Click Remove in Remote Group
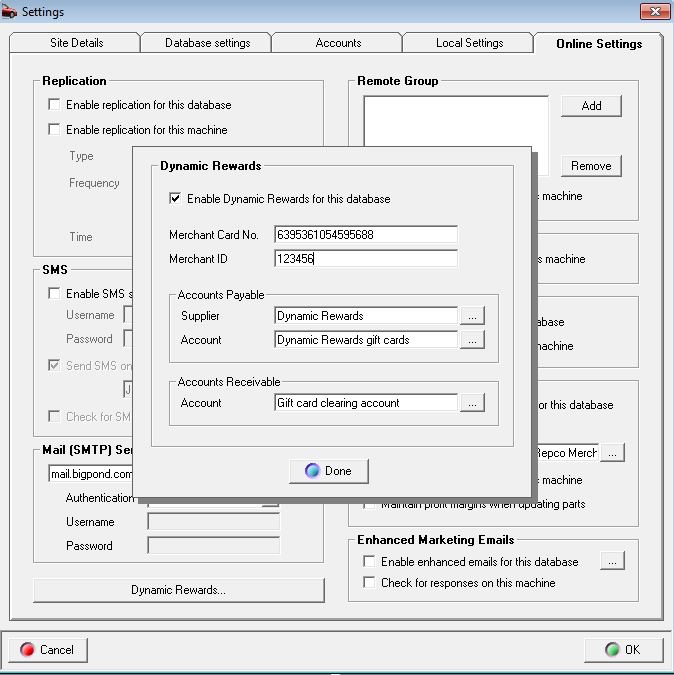The image size is (674, 675). point(591,166)
